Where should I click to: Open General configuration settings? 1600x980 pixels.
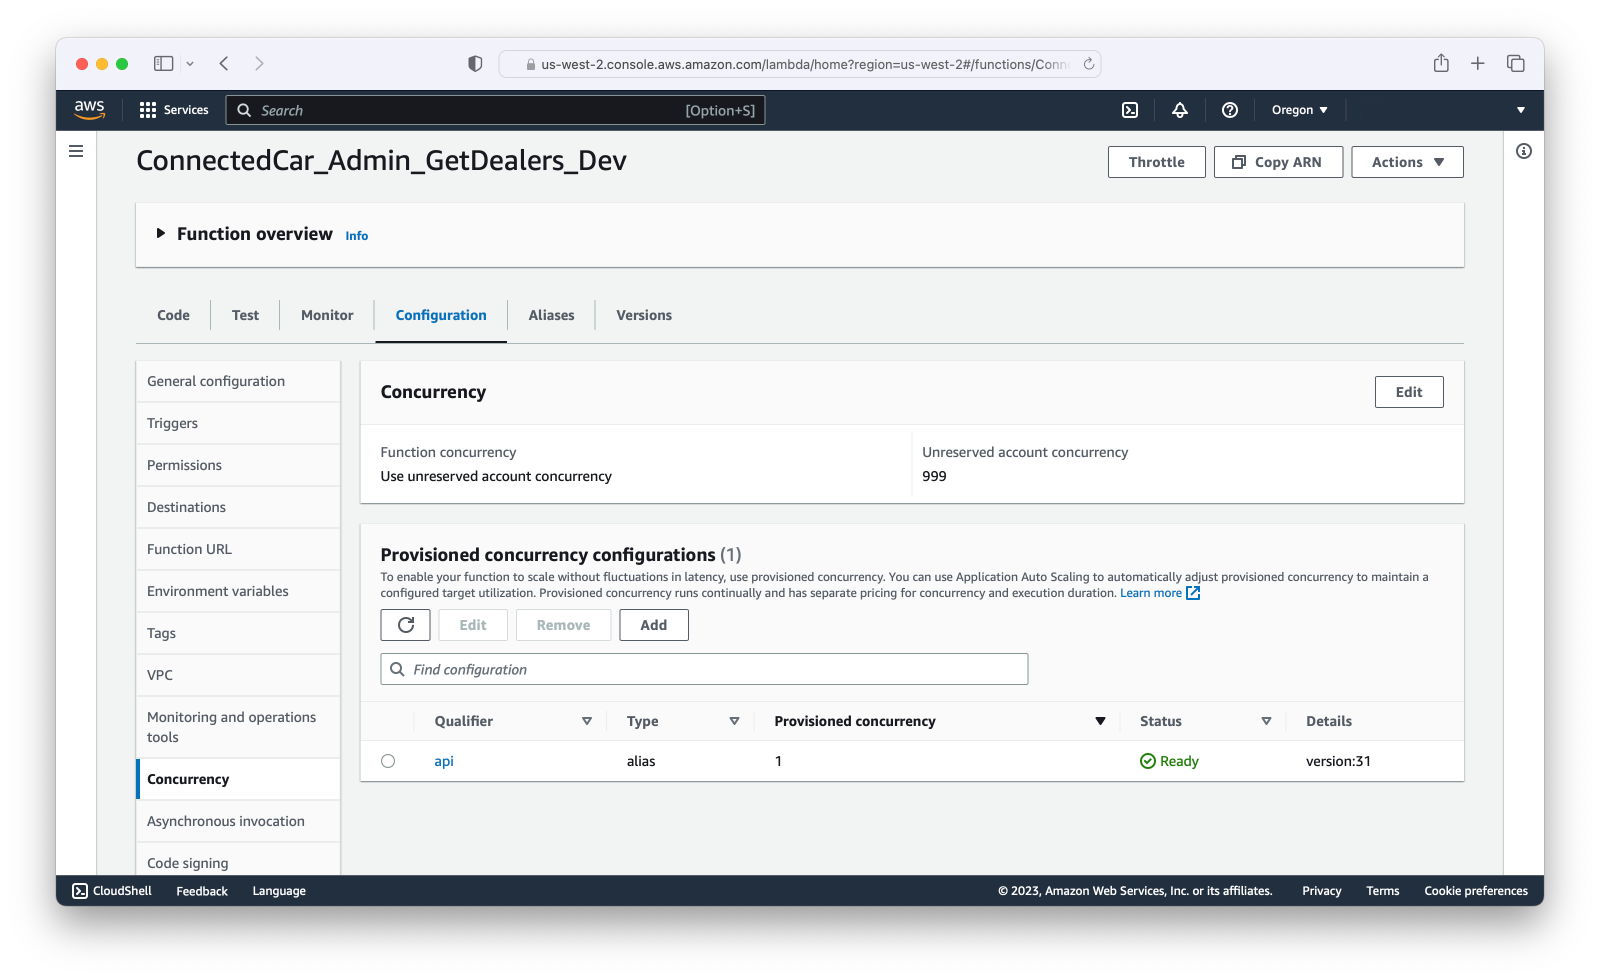pos(238,381)
